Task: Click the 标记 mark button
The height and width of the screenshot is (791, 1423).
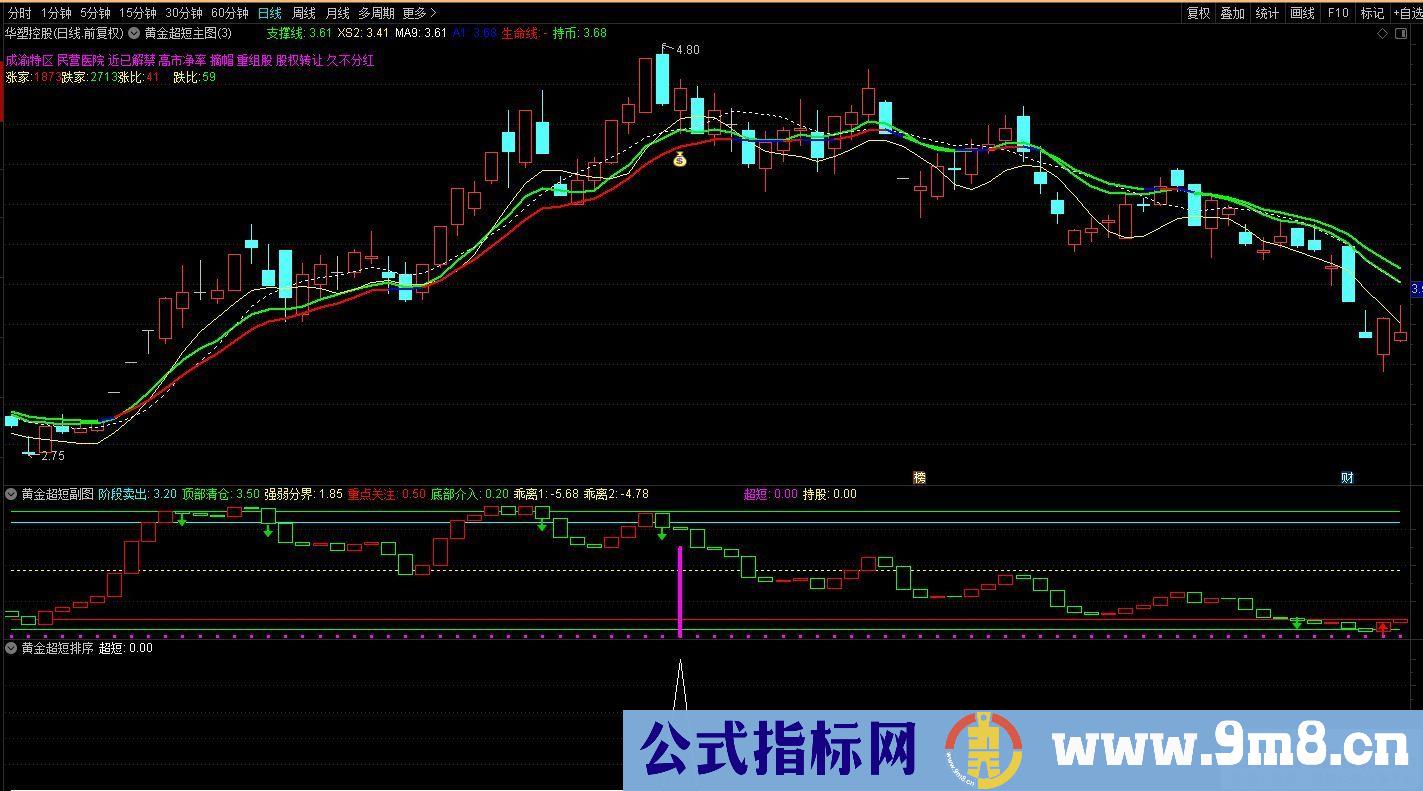Action: [1372, 13]
